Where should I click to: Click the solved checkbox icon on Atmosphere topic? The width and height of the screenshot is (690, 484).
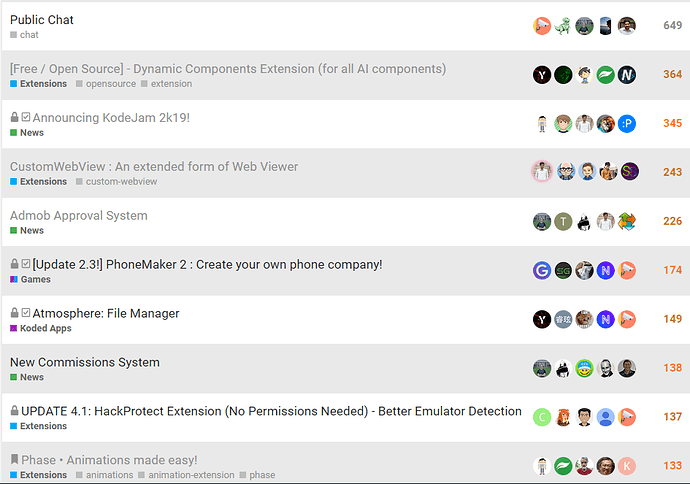tap(26, 312)
